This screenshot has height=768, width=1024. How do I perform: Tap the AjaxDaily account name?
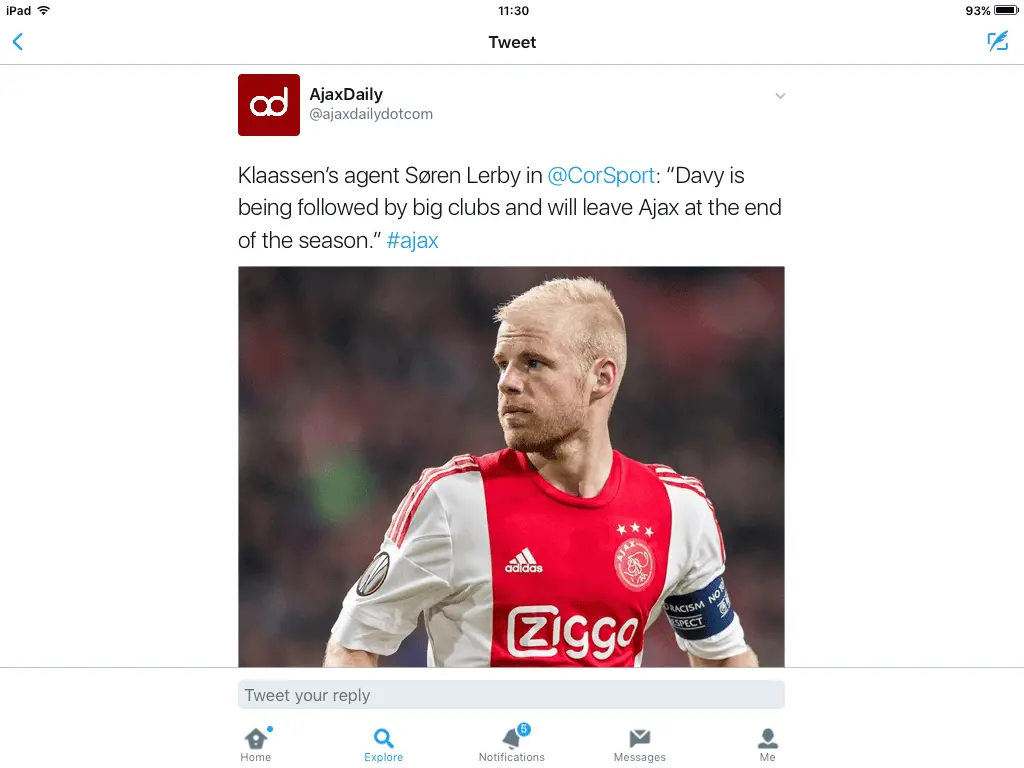coord(346,94)
